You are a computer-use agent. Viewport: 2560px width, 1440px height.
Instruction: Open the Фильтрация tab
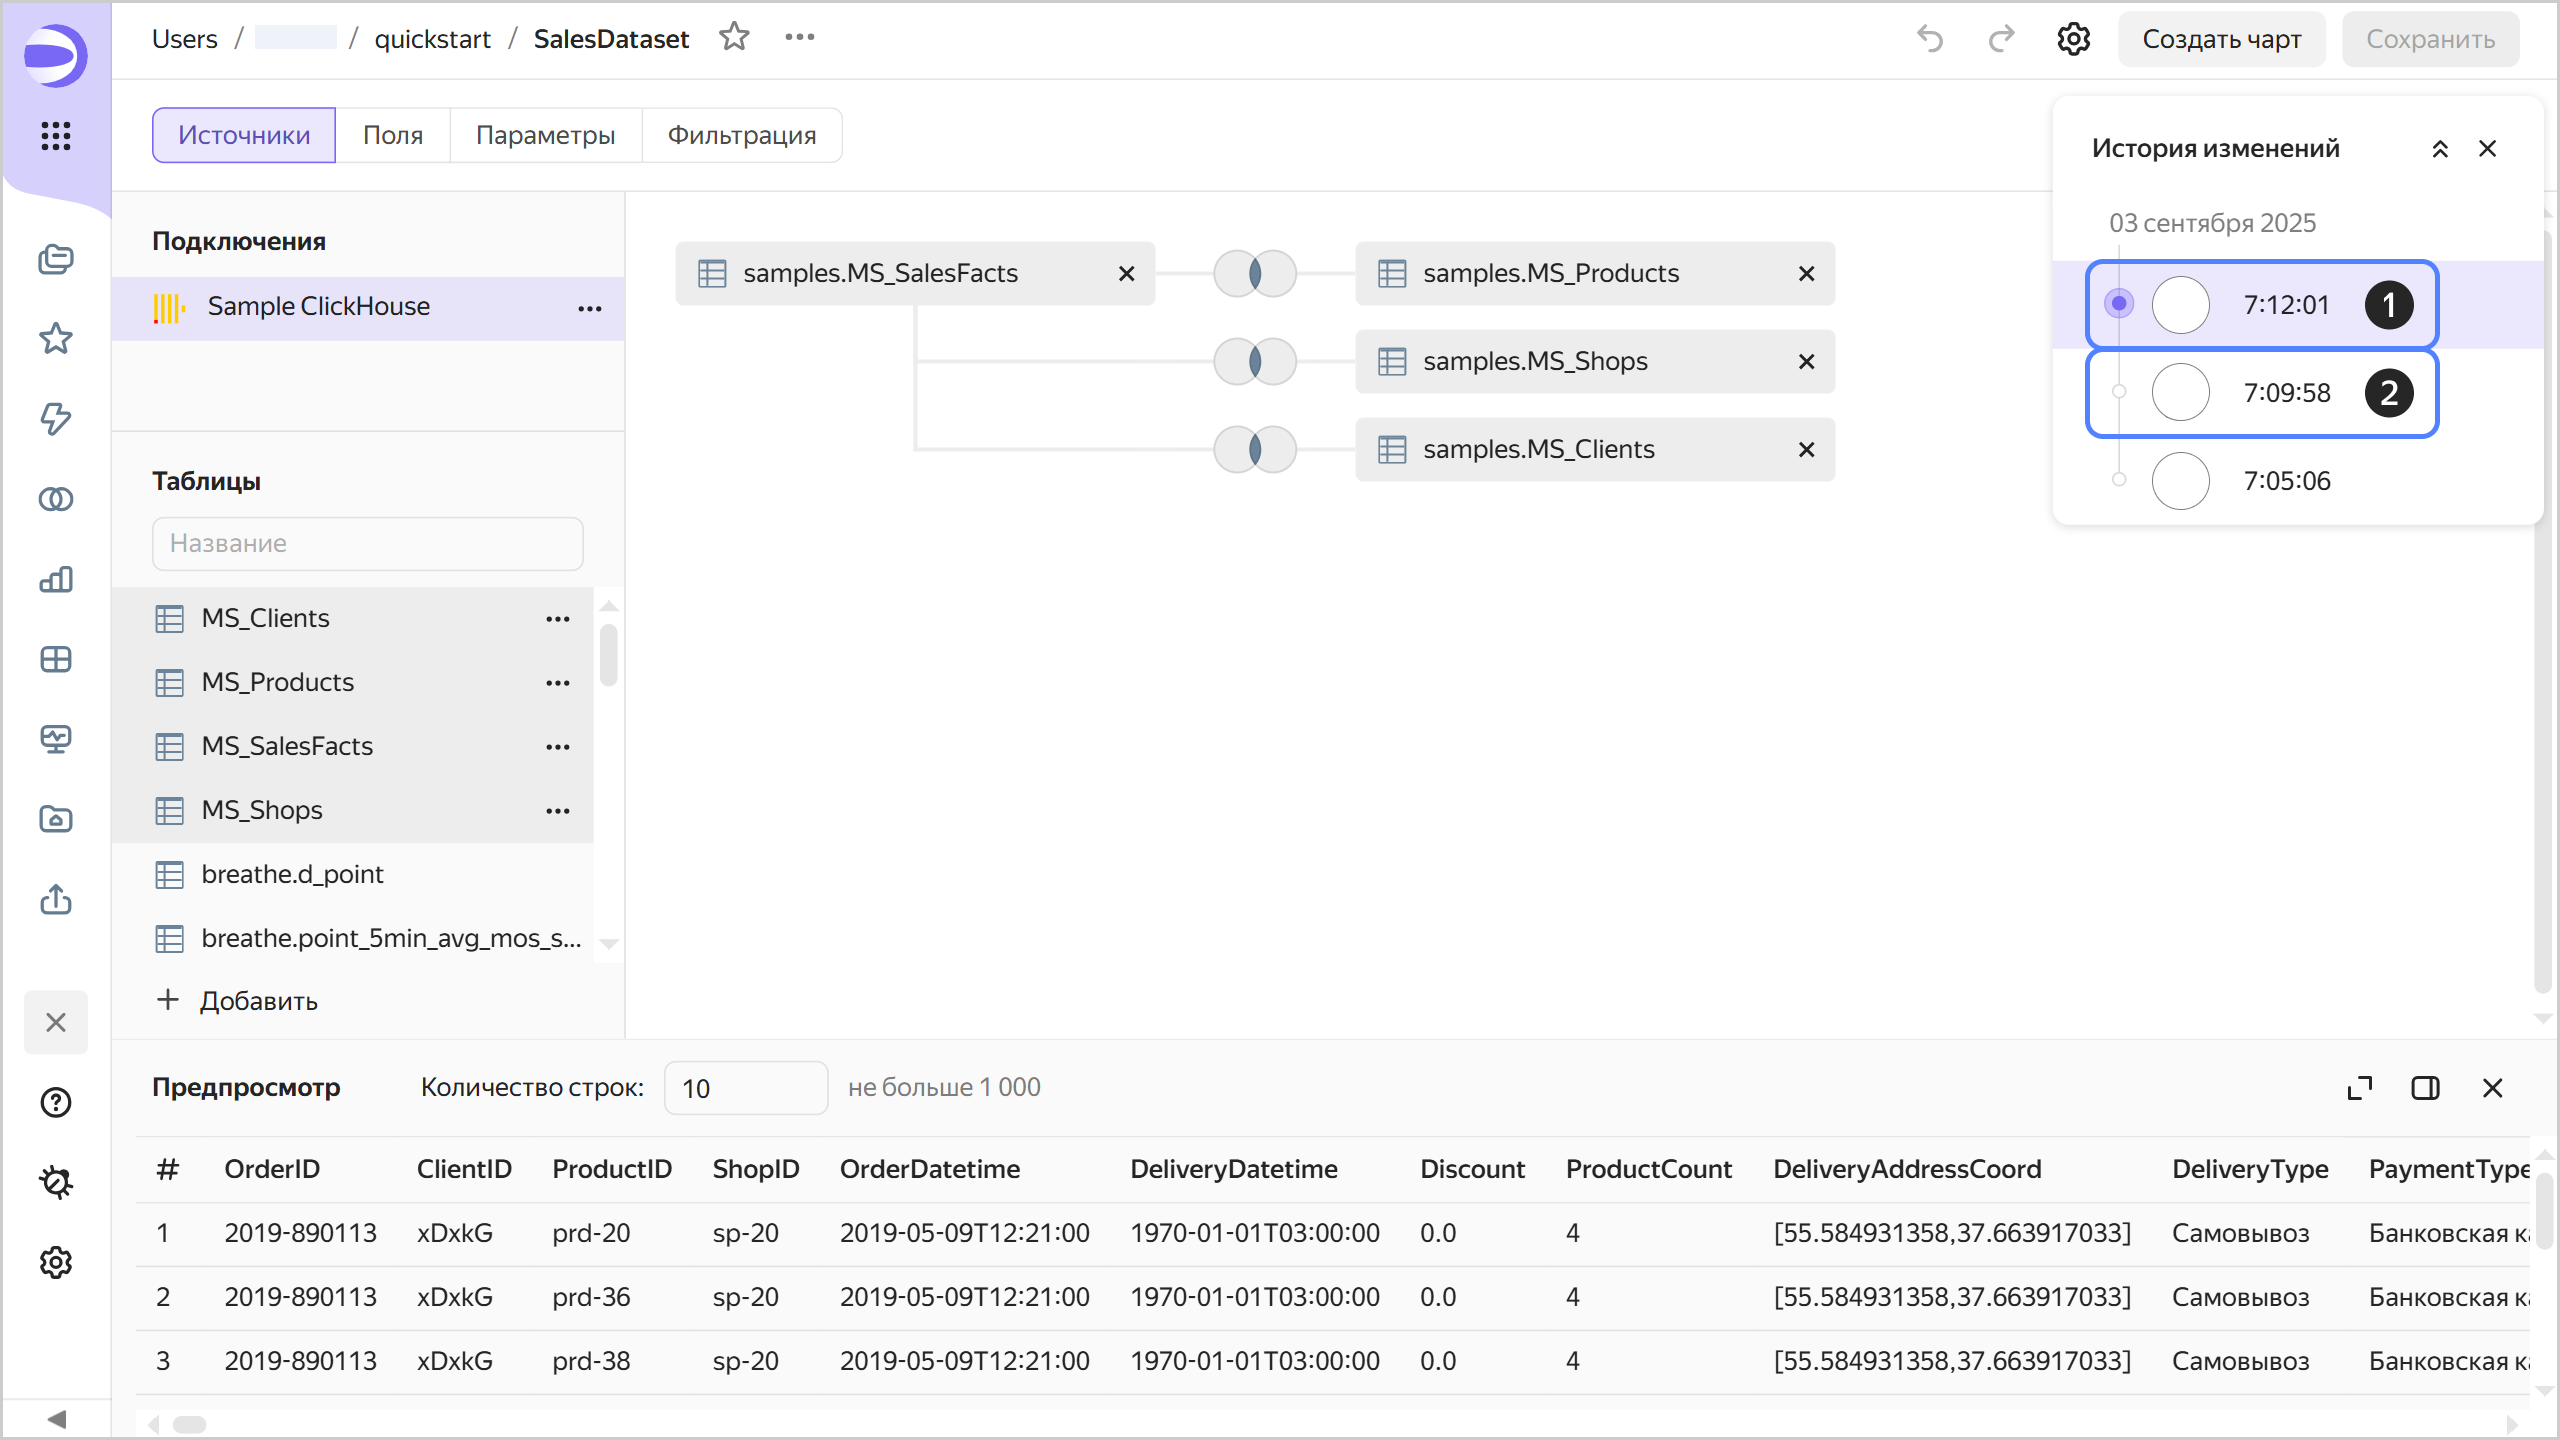point(741,135)
